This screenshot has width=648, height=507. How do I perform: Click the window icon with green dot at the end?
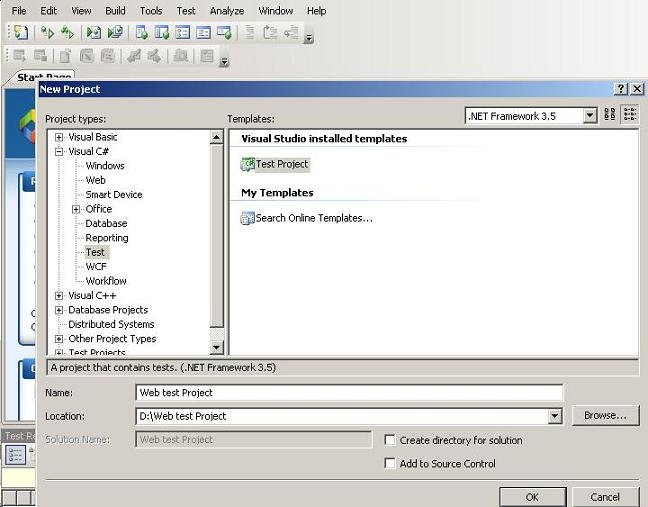[x=224, y=33]
